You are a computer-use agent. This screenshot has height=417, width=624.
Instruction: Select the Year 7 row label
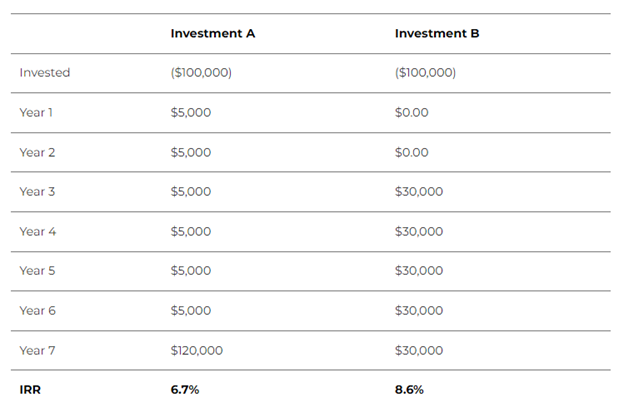[x=37, y=350]
